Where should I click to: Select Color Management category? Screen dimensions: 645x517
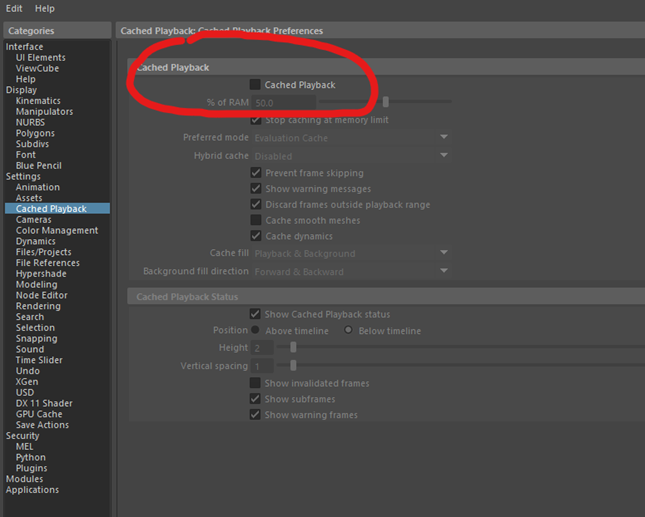(57, 230)
